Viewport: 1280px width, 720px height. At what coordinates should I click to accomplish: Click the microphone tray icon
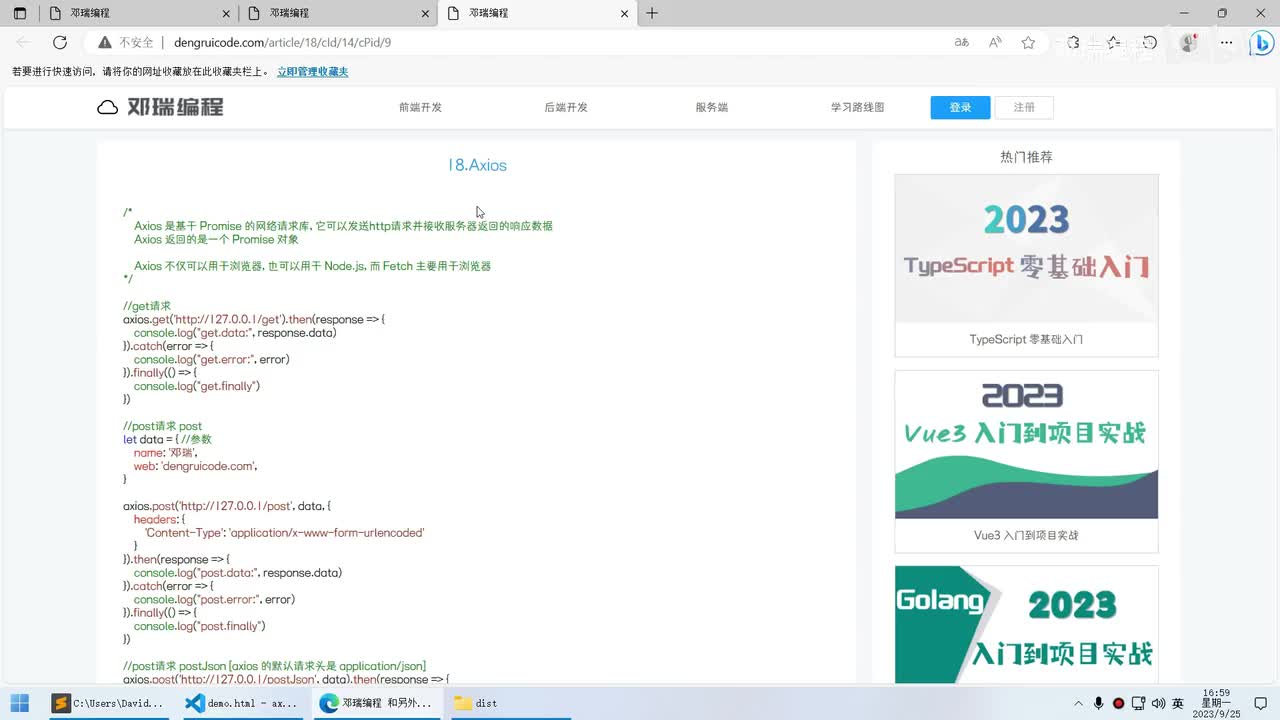(x=1099, y=703)
